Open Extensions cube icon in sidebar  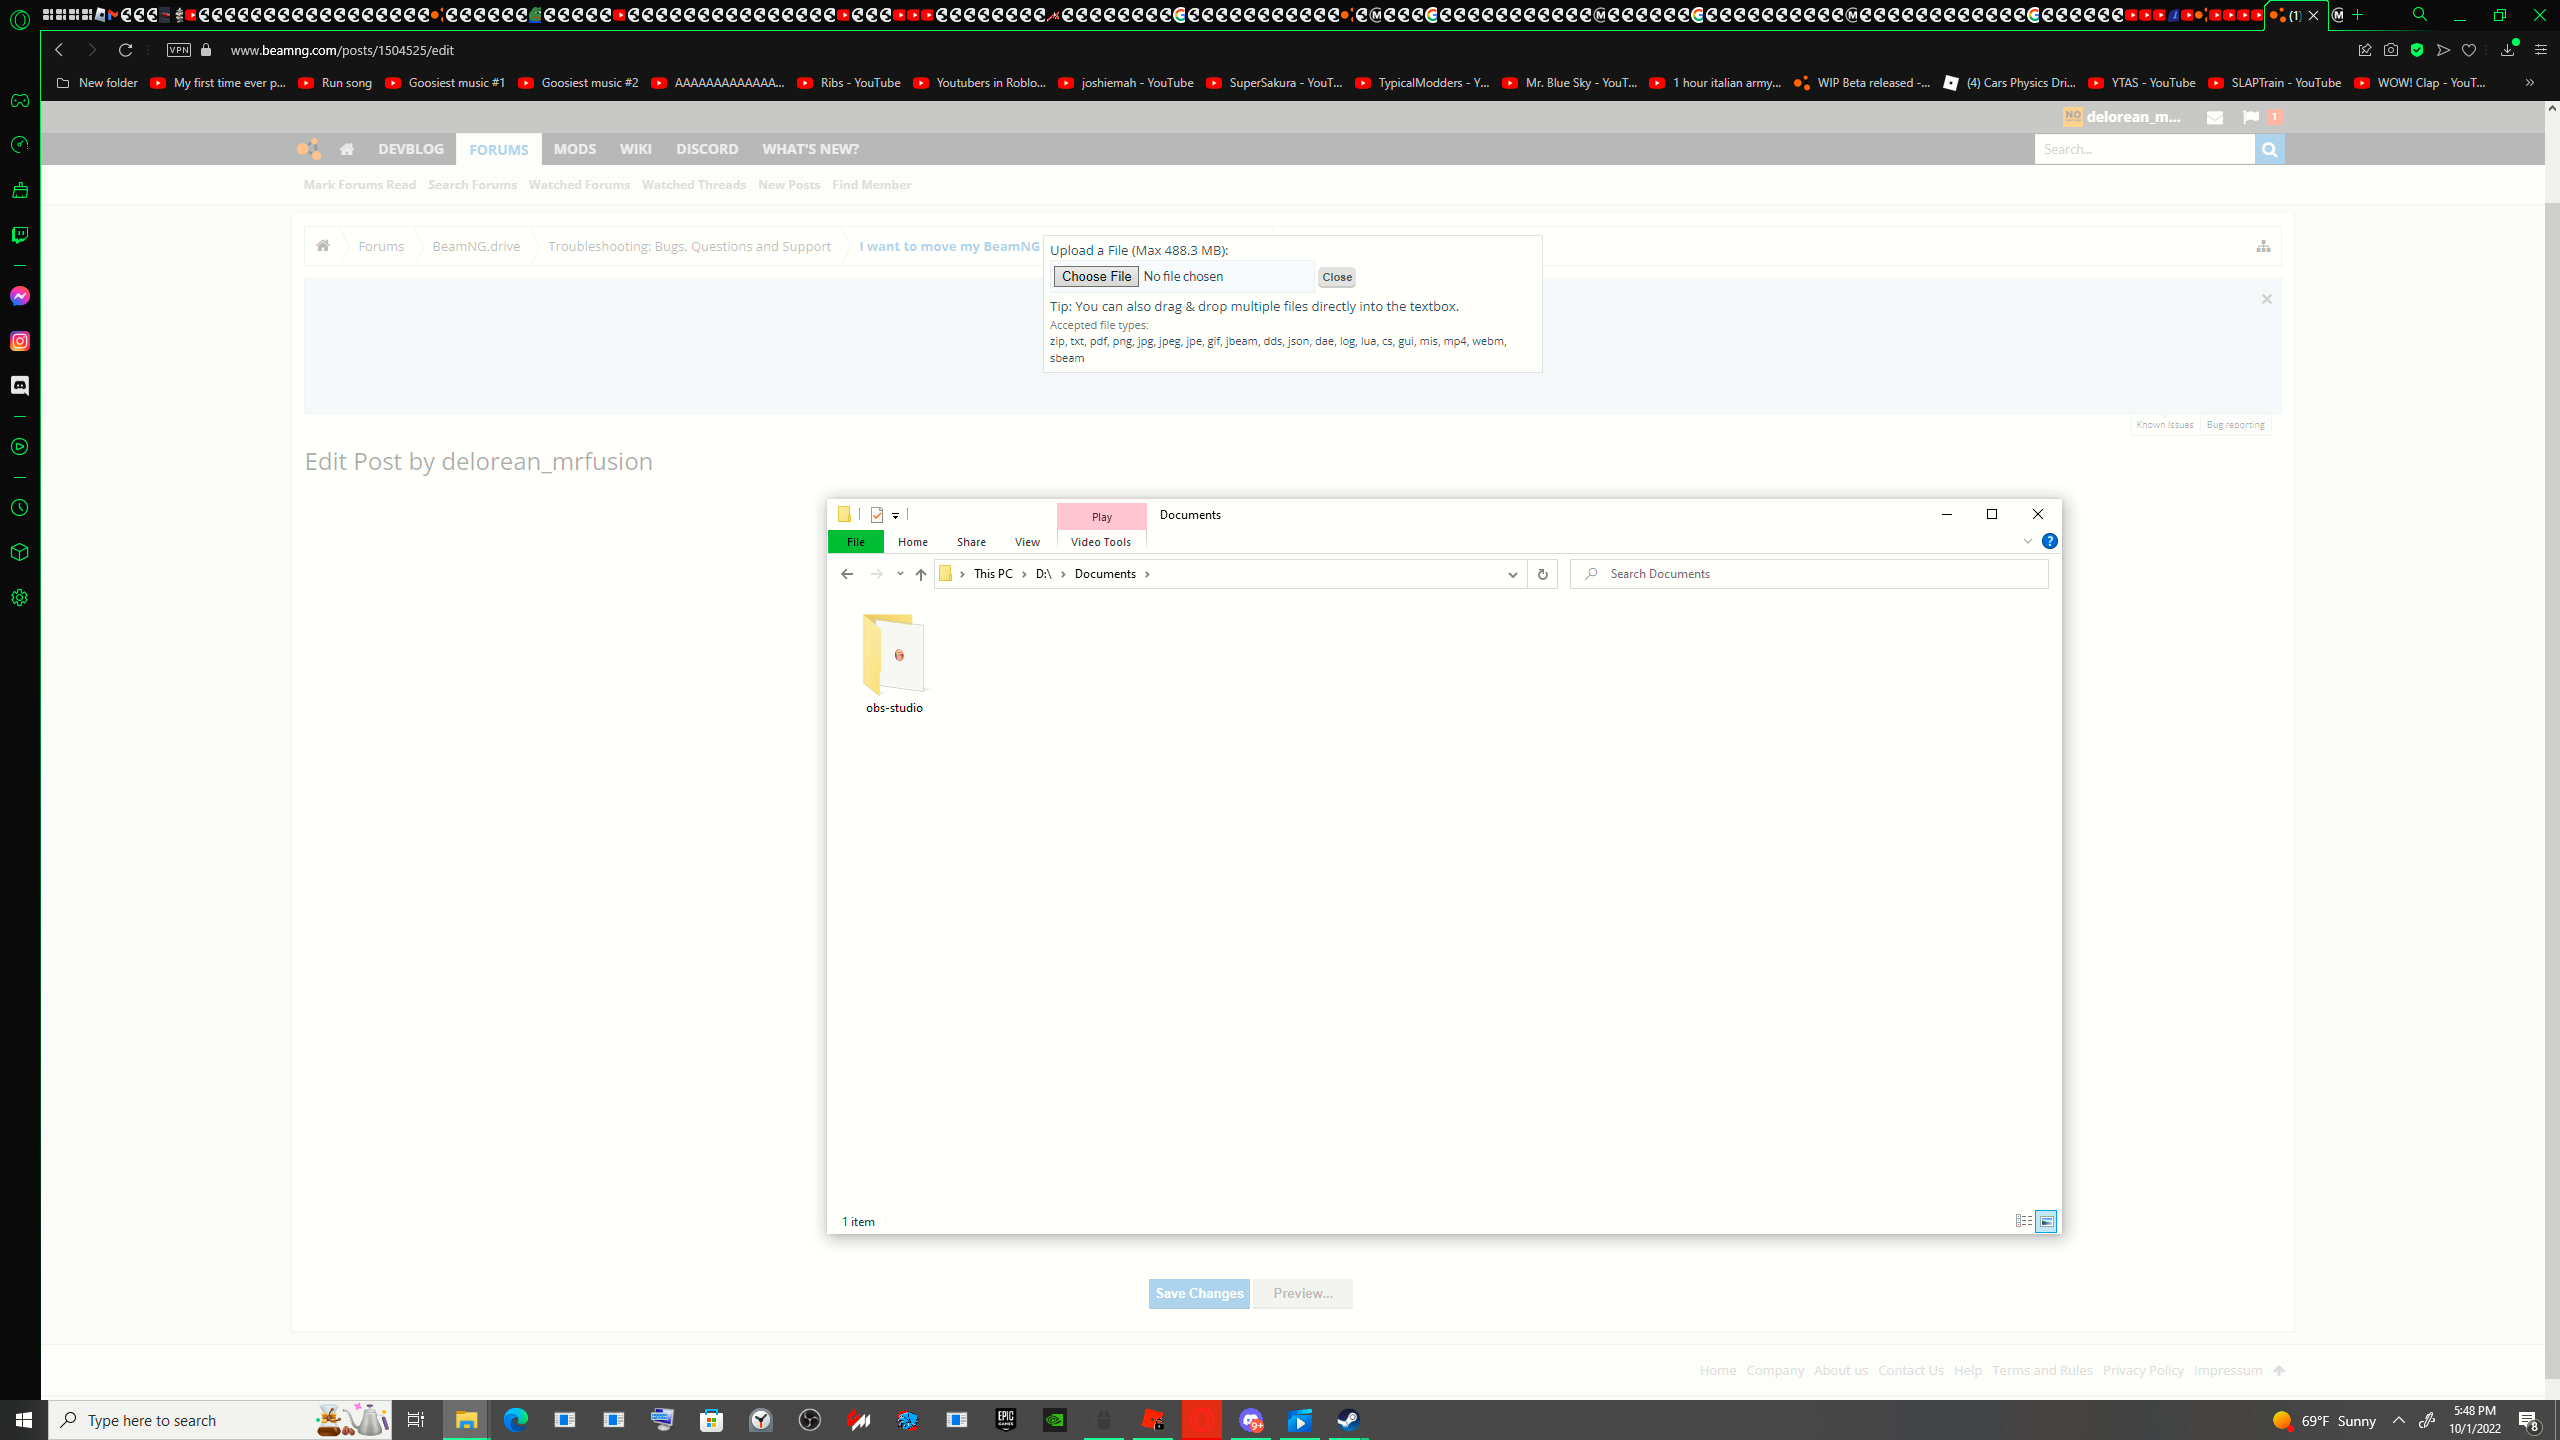(x=20, y=553)
